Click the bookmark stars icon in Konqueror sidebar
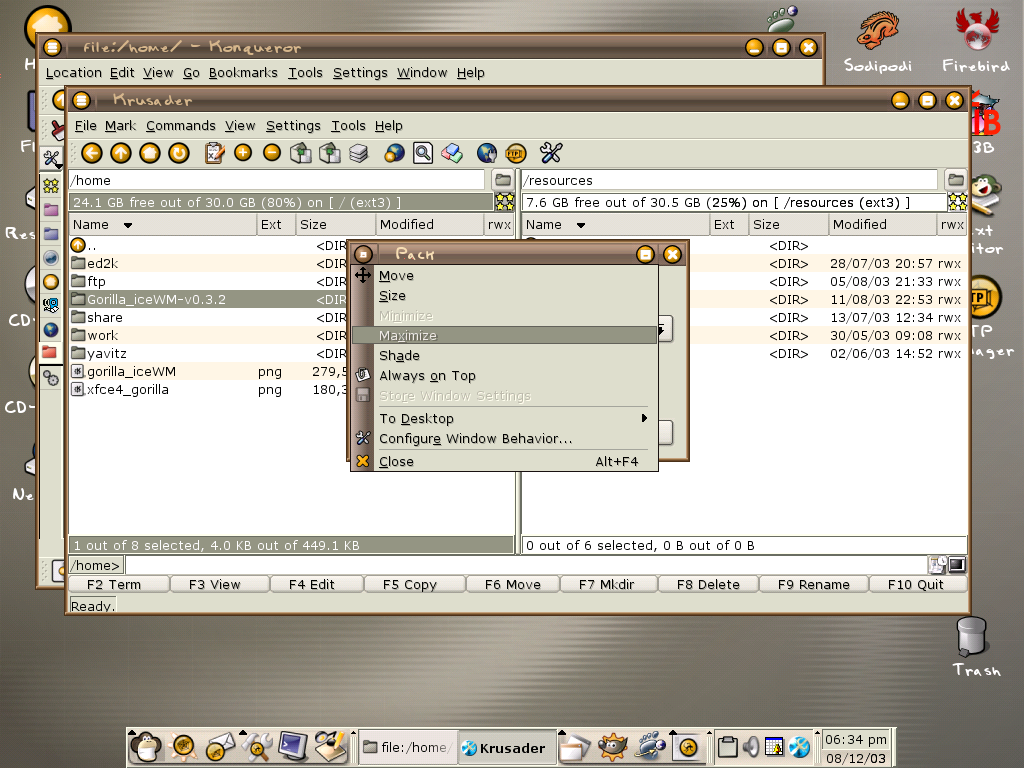1024x768 pixels. click(x=51, y=185)
